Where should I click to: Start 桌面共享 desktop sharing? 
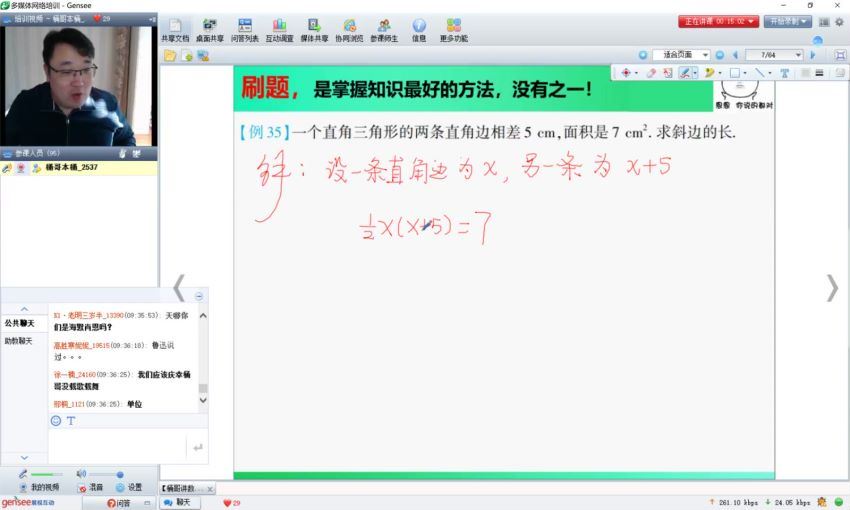209,30
